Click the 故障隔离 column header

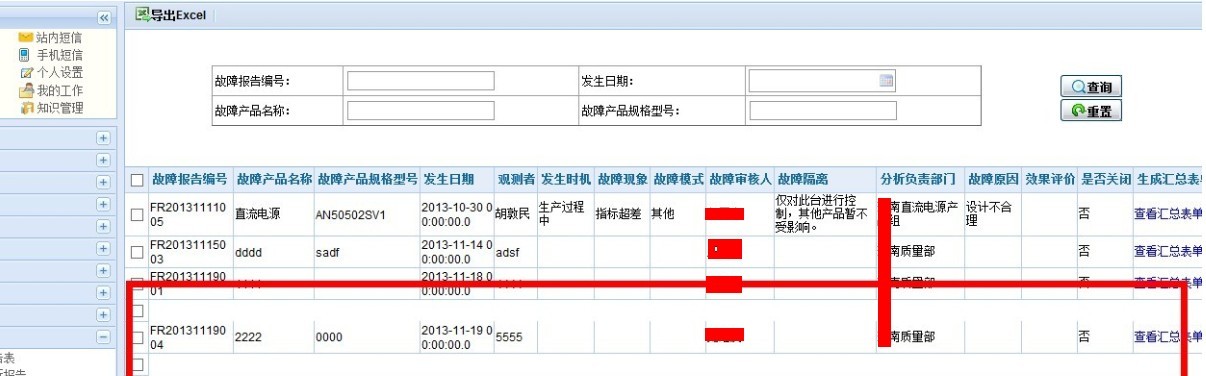pyautogui.click(x=803, y=180)
